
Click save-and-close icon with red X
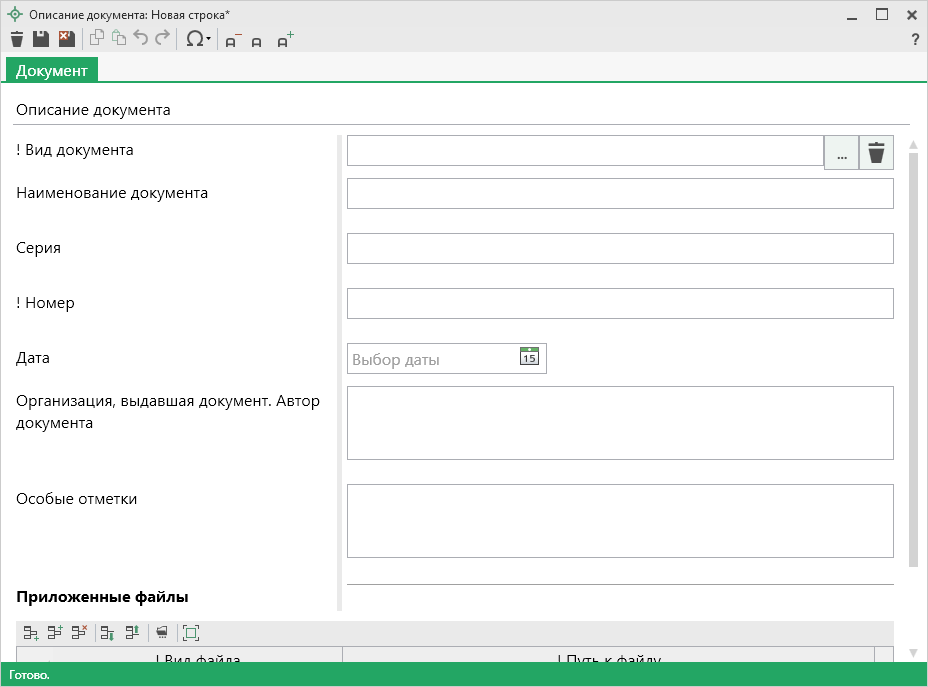click(66, 39)
